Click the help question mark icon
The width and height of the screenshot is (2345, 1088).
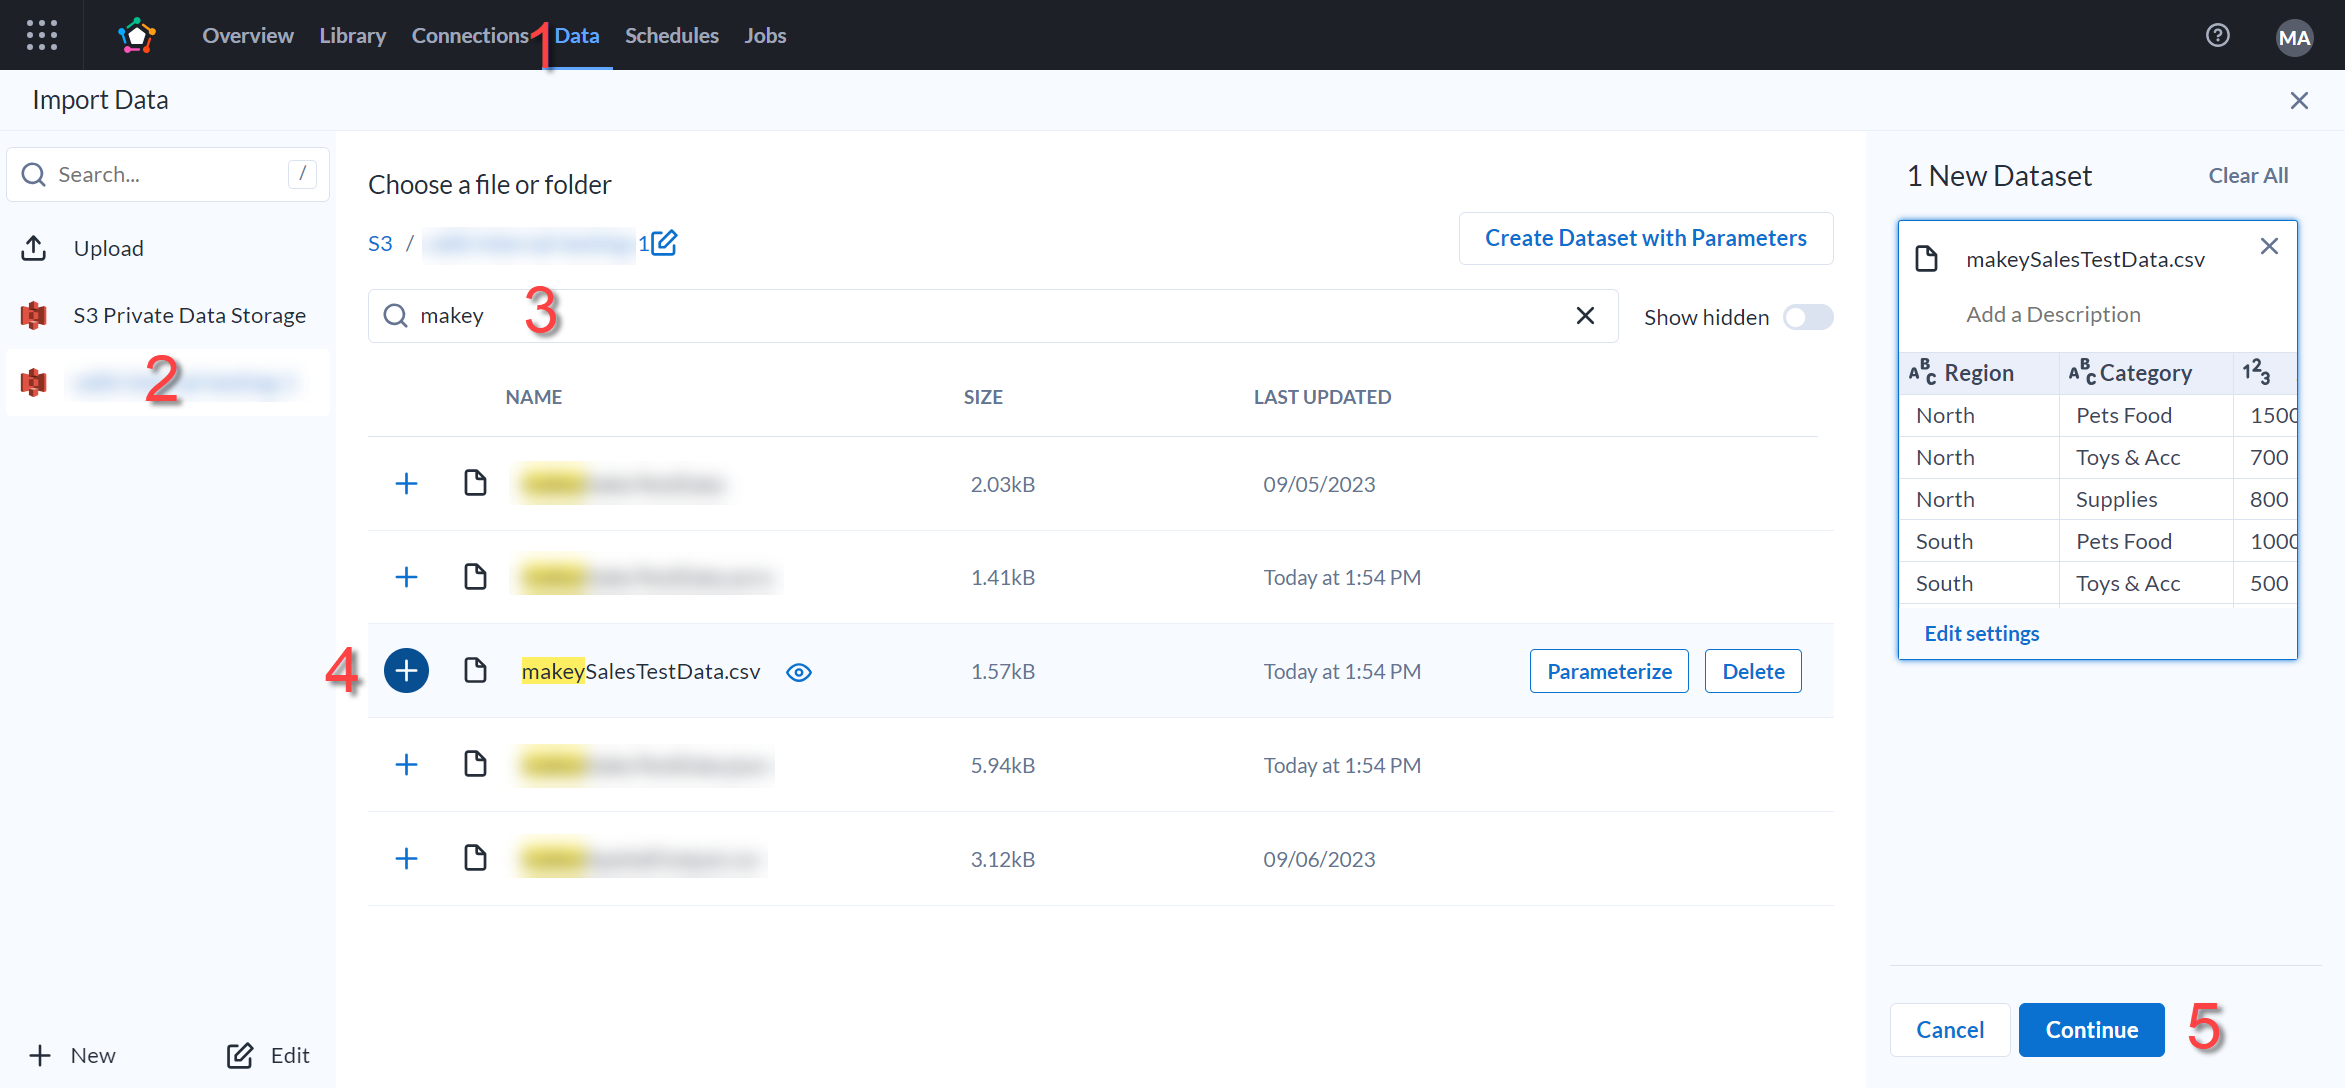(x=2217, y=35)
